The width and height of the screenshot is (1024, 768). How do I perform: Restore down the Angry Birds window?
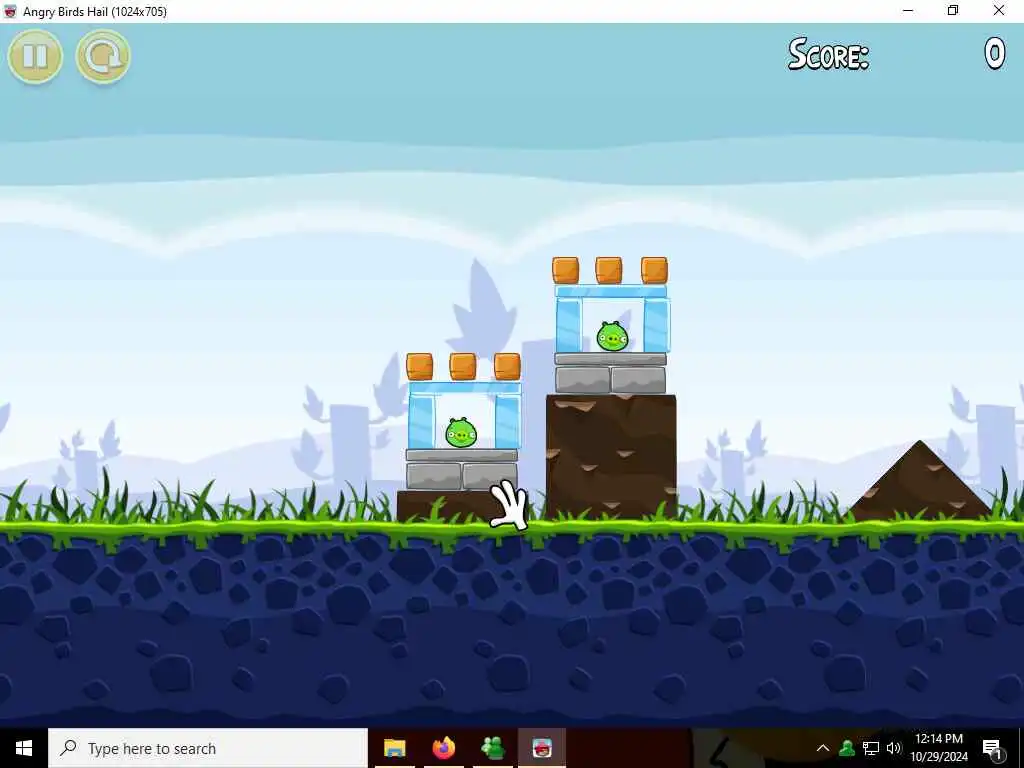point(953,11)
